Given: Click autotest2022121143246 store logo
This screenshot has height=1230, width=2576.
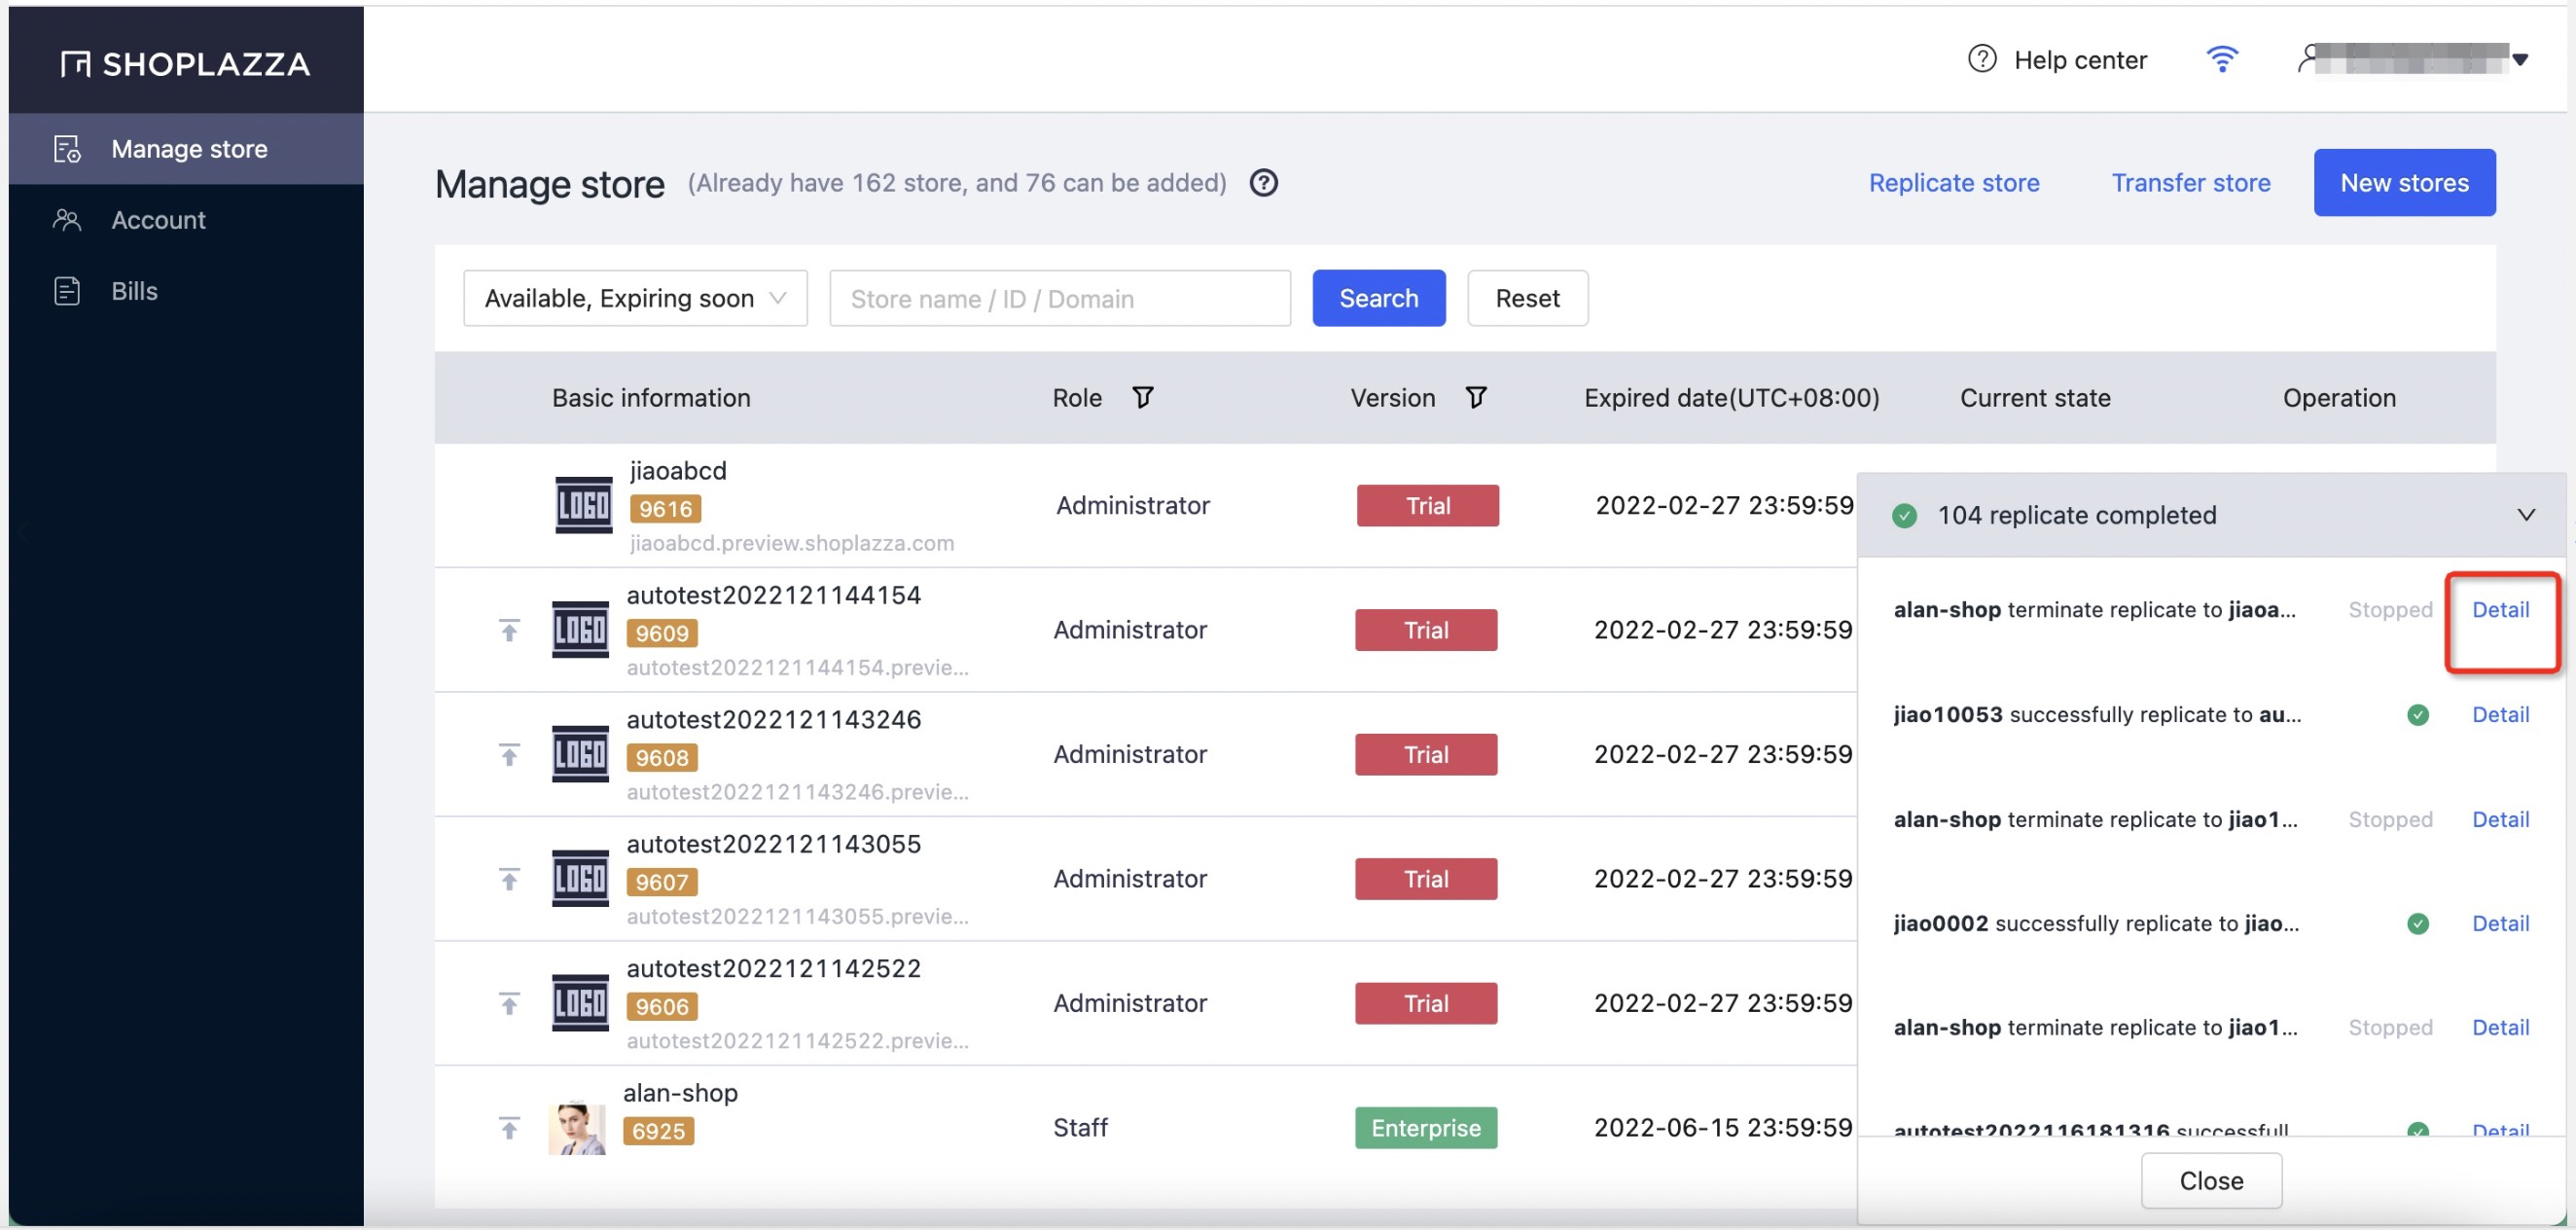Looking at the screenshot, I should [x=580, y=754].
